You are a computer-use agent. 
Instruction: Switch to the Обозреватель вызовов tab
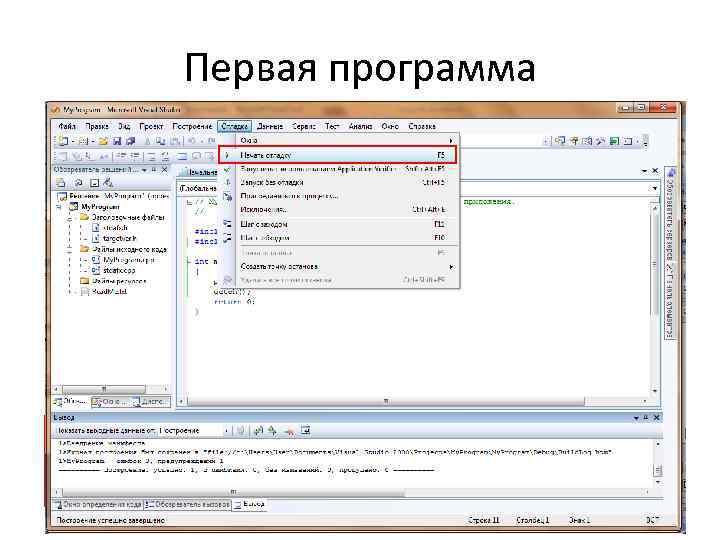(x=187, y=504)
